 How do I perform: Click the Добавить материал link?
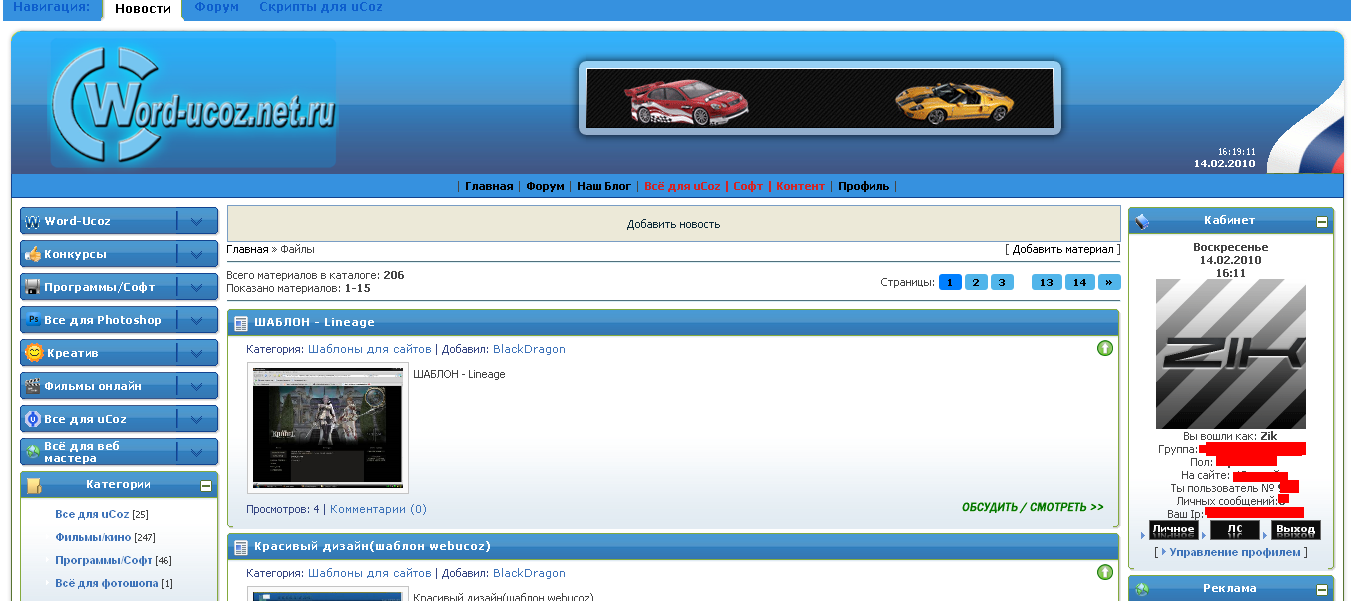(1063, 249)
